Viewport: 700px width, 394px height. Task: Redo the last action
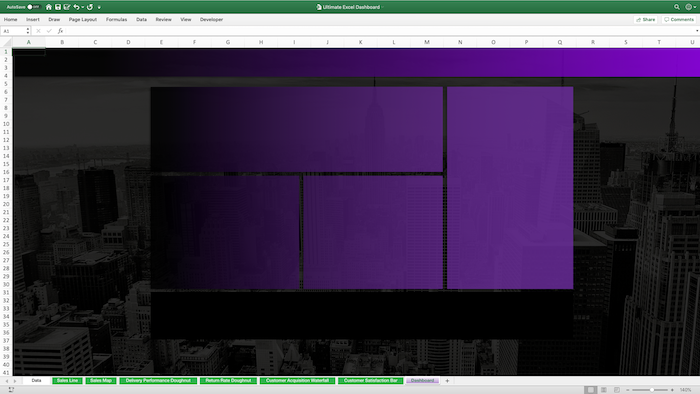pyautogui.click(x=90, y=7)
